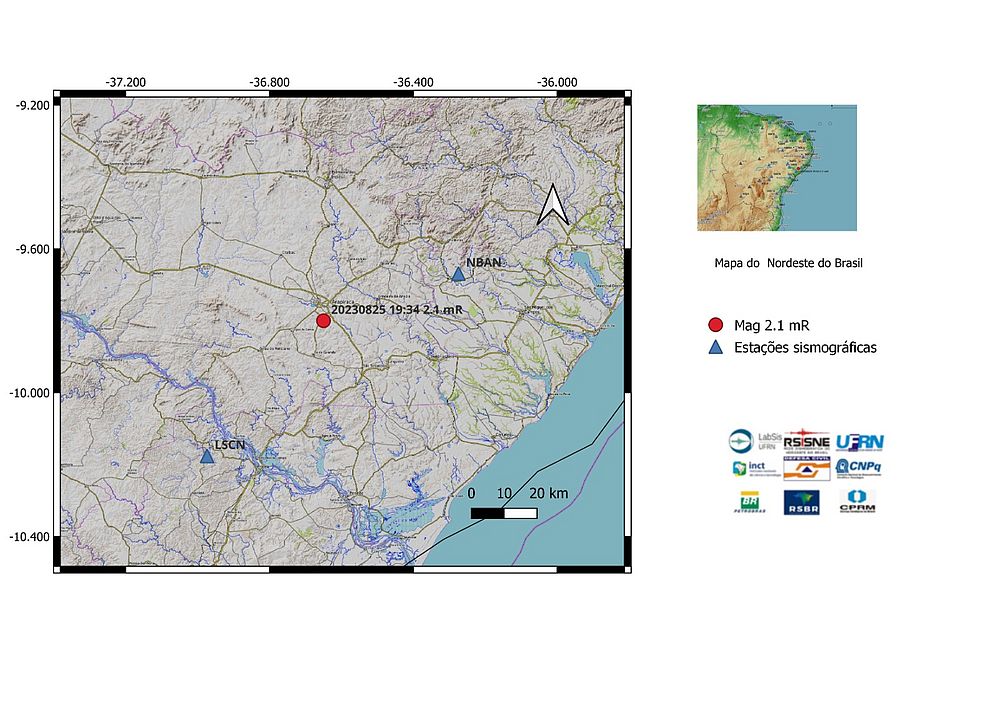Click the CPRM logo
This screenshot has height=707, width=1000.
click(858, 502)
